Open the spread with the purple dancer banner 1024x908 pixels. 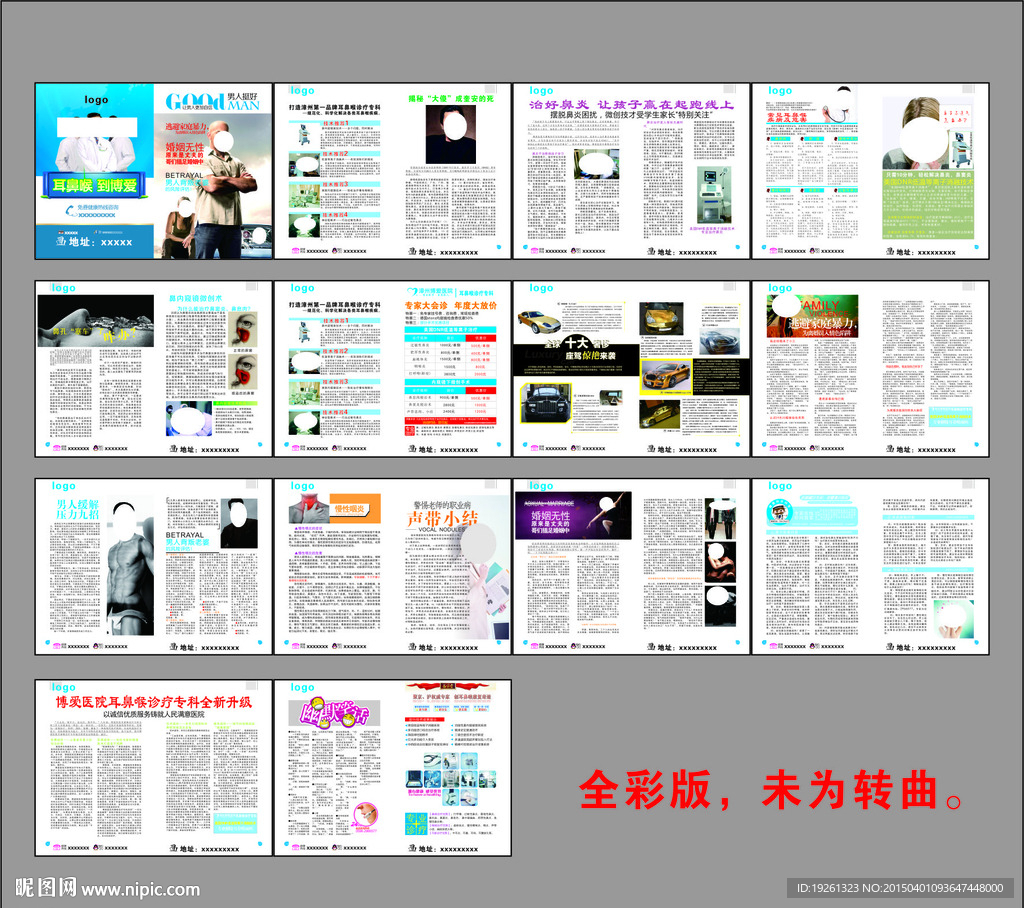point(631,566)
